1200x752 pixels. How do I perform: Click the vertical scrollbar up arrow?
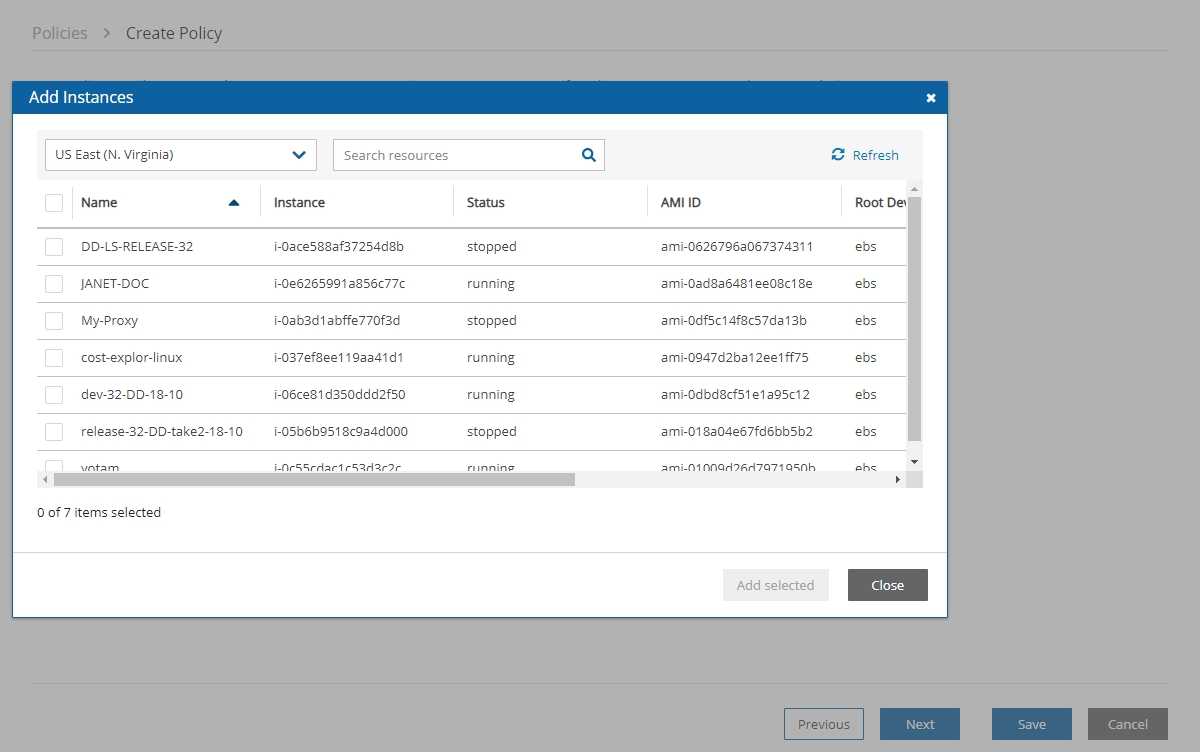pyautogui.click(x=914, y=189)
